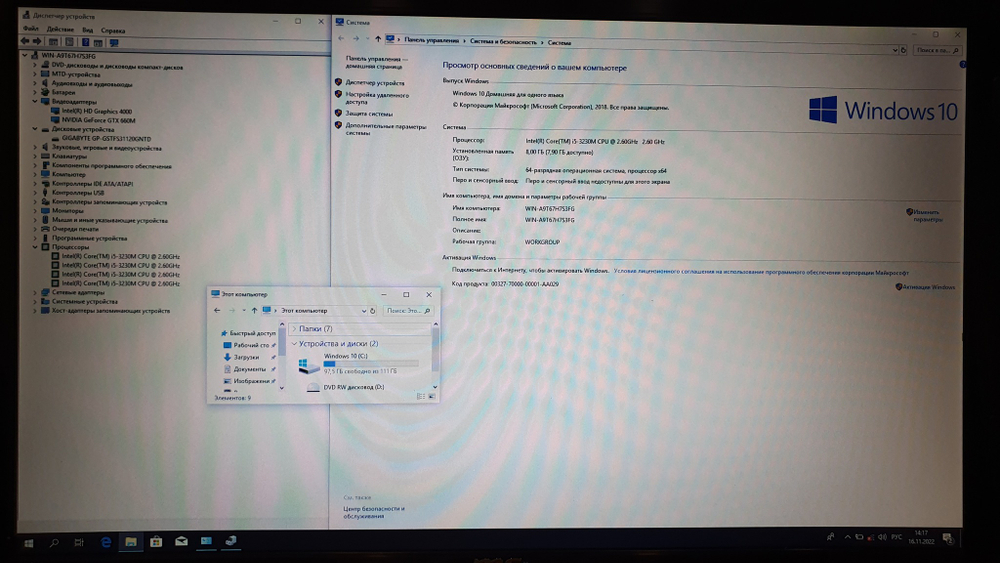Click refresh icon in Этот компьютер window
Viewport: 1000px width, 563px height.
coord(372,311)
